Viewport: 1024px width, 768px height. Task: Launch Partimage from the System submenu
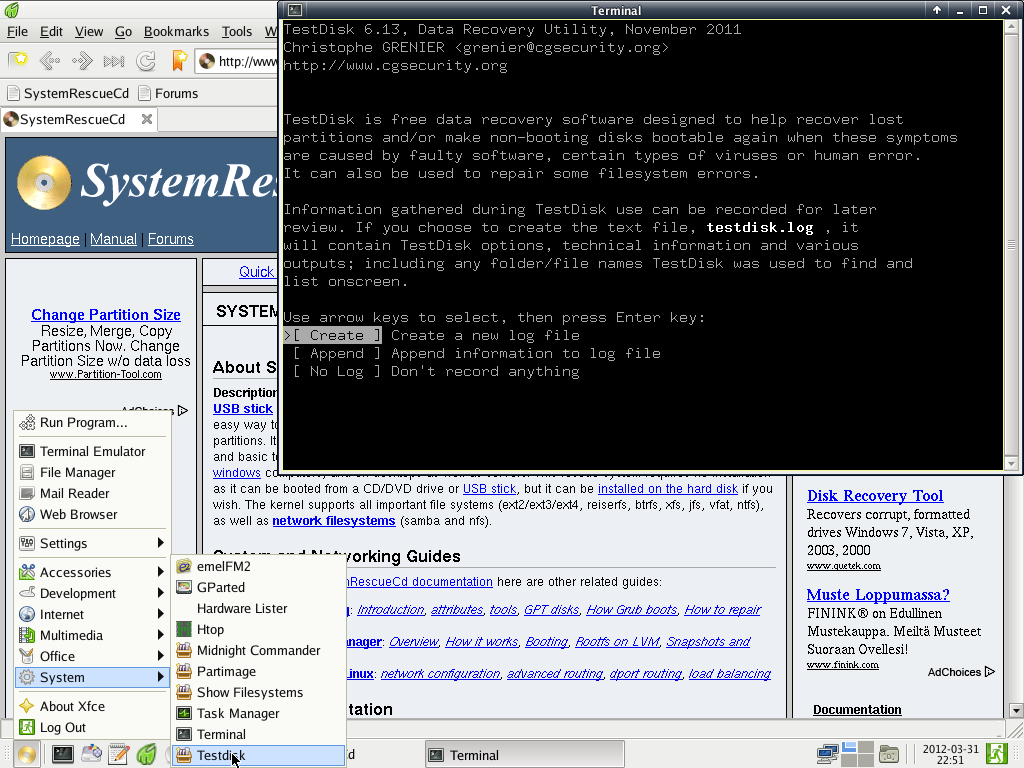click(259, 671)
